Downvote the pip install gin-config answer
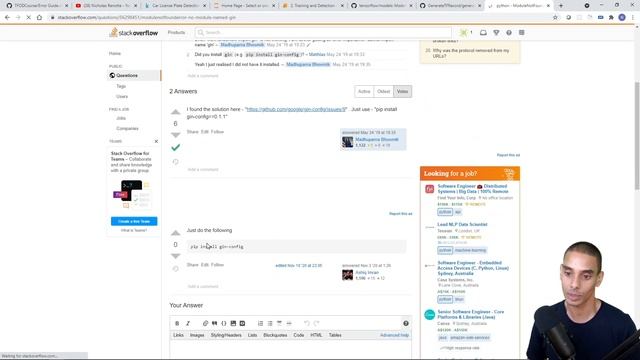 pos(176,256)
